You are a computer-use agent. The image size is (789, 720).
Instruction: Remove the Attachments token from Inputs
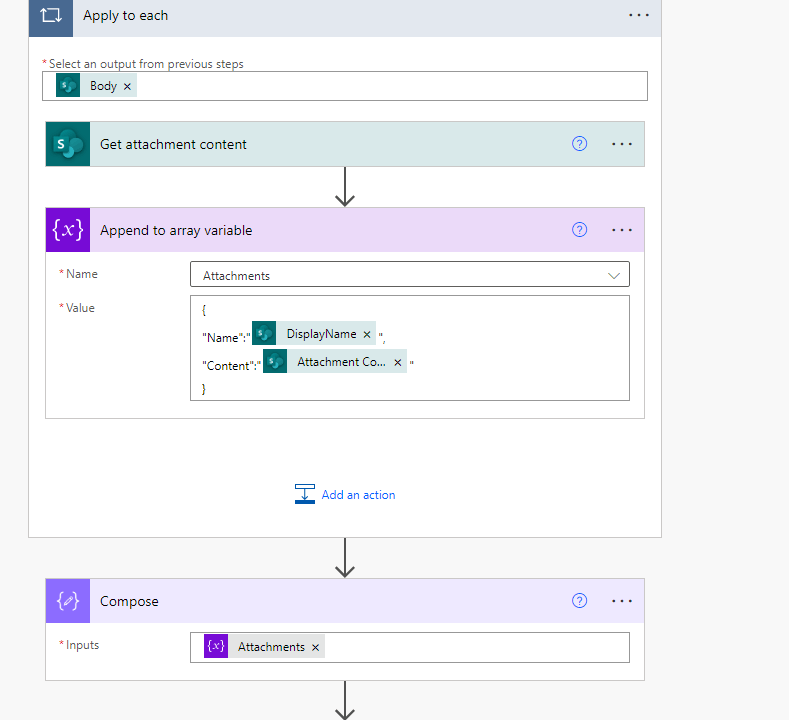[x=315, y=648]
